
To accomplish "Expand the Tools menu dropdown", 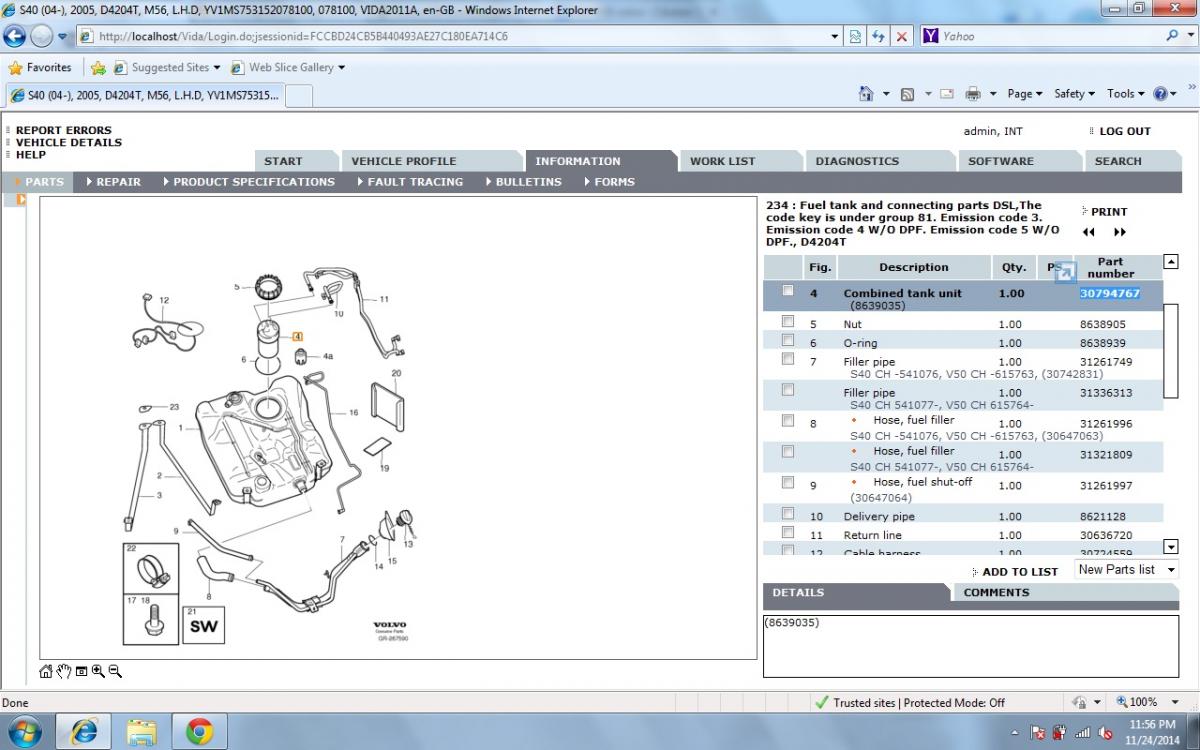I will [1125, 94].
